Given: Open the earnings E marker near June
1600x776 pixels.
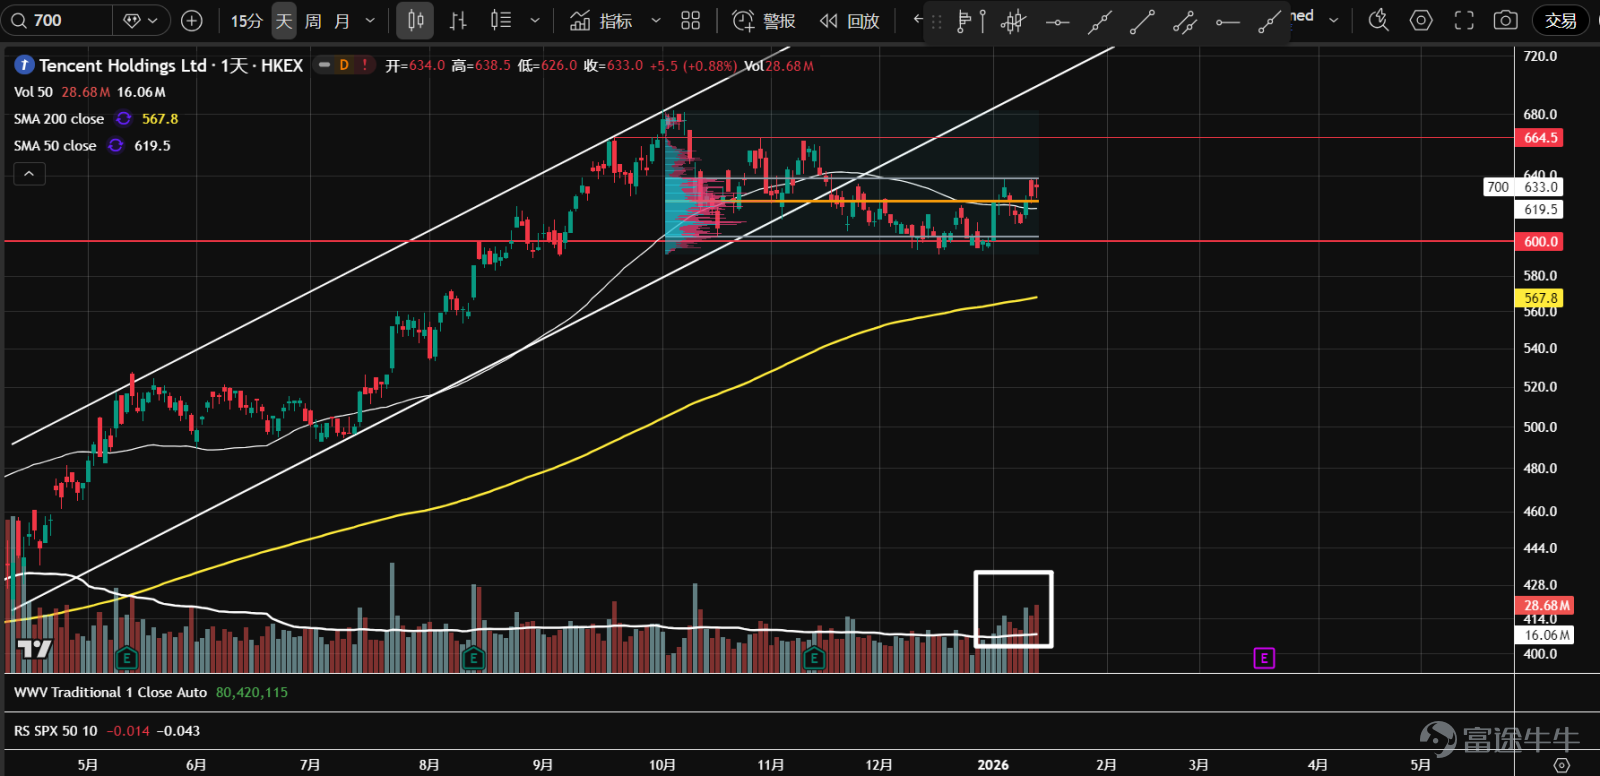Looking at the screenshot, I should 126,658.
